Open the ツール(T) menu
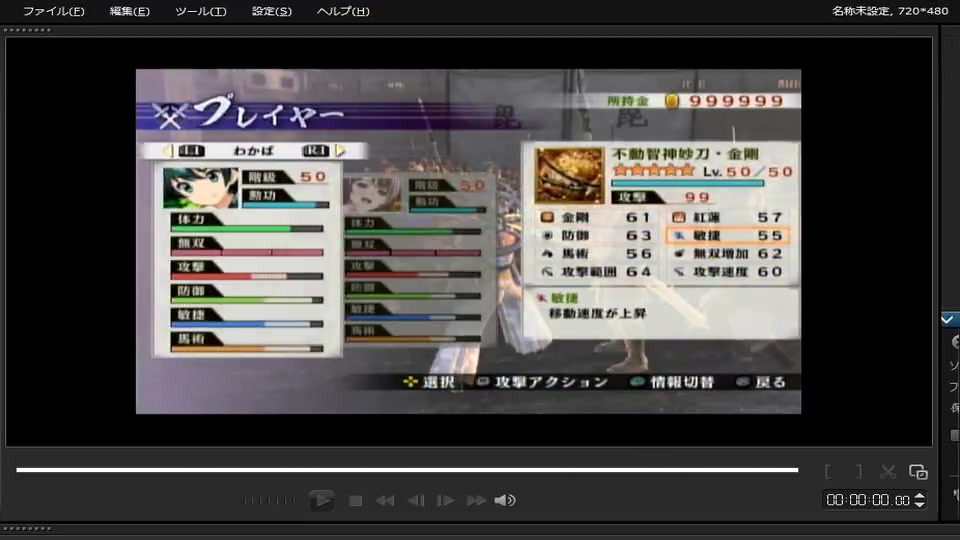This screenshot has height=540, width=960. tap(200, 11)
